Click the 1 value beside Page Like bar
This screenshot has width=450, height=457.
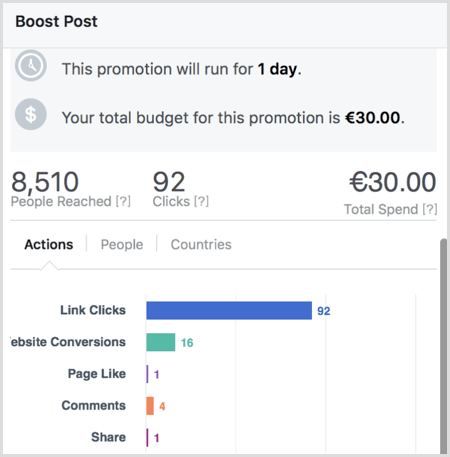click(x=157, y=375)
